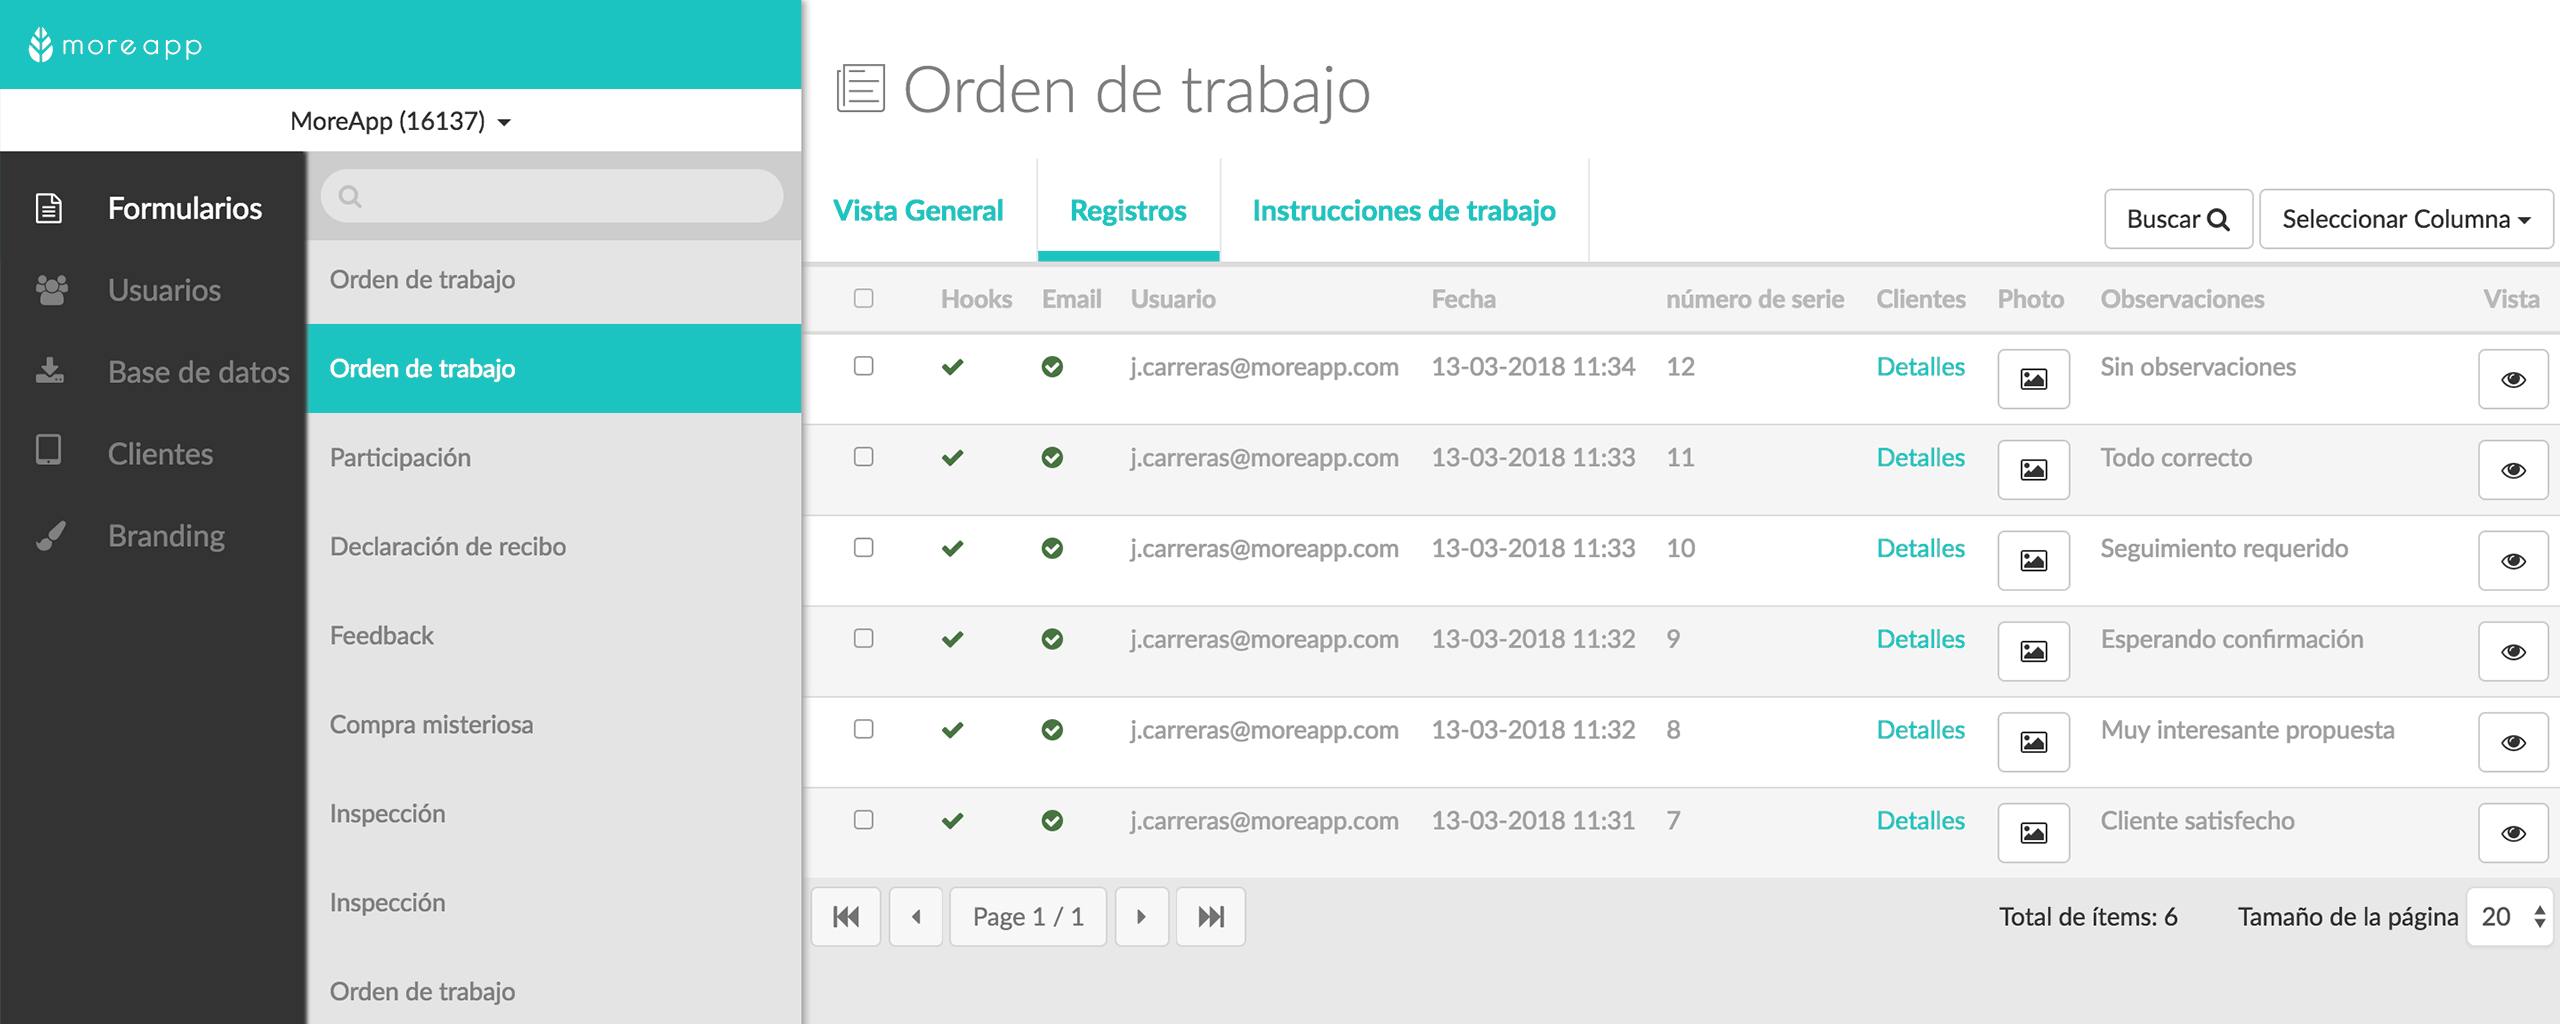This screenshot has height=1024, width=2560.
Task: Change page size selector showing 20
Action: pos(2510,916)
